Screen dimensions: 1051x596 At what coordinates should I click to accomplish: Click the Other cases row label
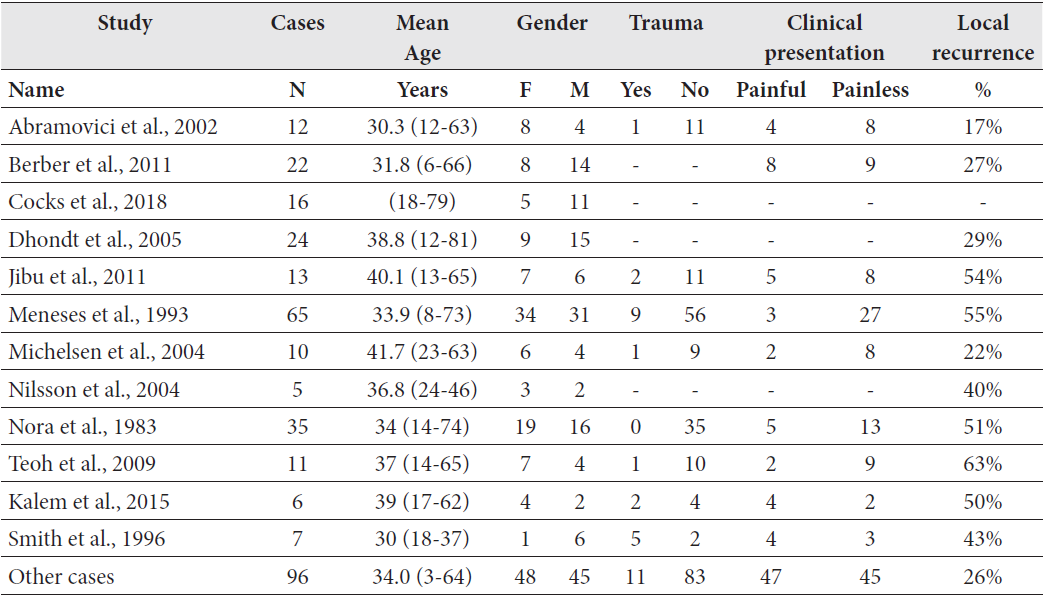62,577
